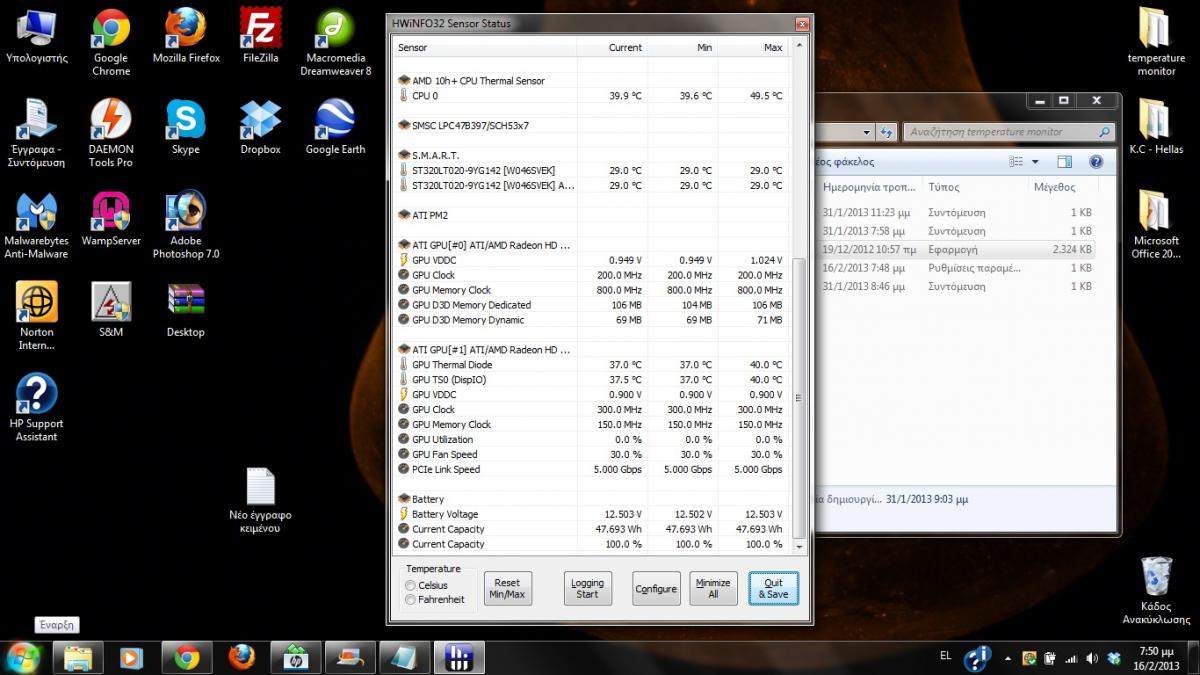Sort Explorer by Μέγεθος column
The width and height of the screenshot is (1200, 675).
pos(1060,187)
